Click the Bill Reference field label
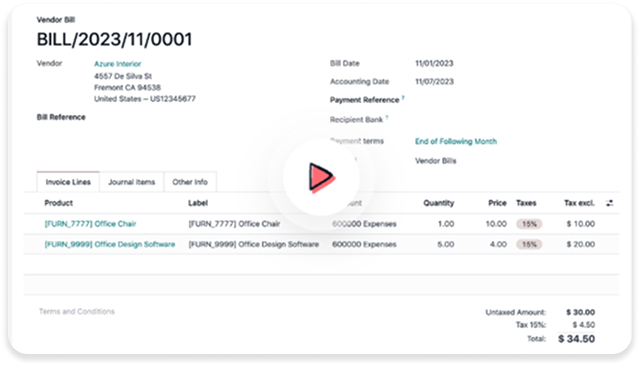This screenshot has width=640, height=366. [x=61, y=118]
